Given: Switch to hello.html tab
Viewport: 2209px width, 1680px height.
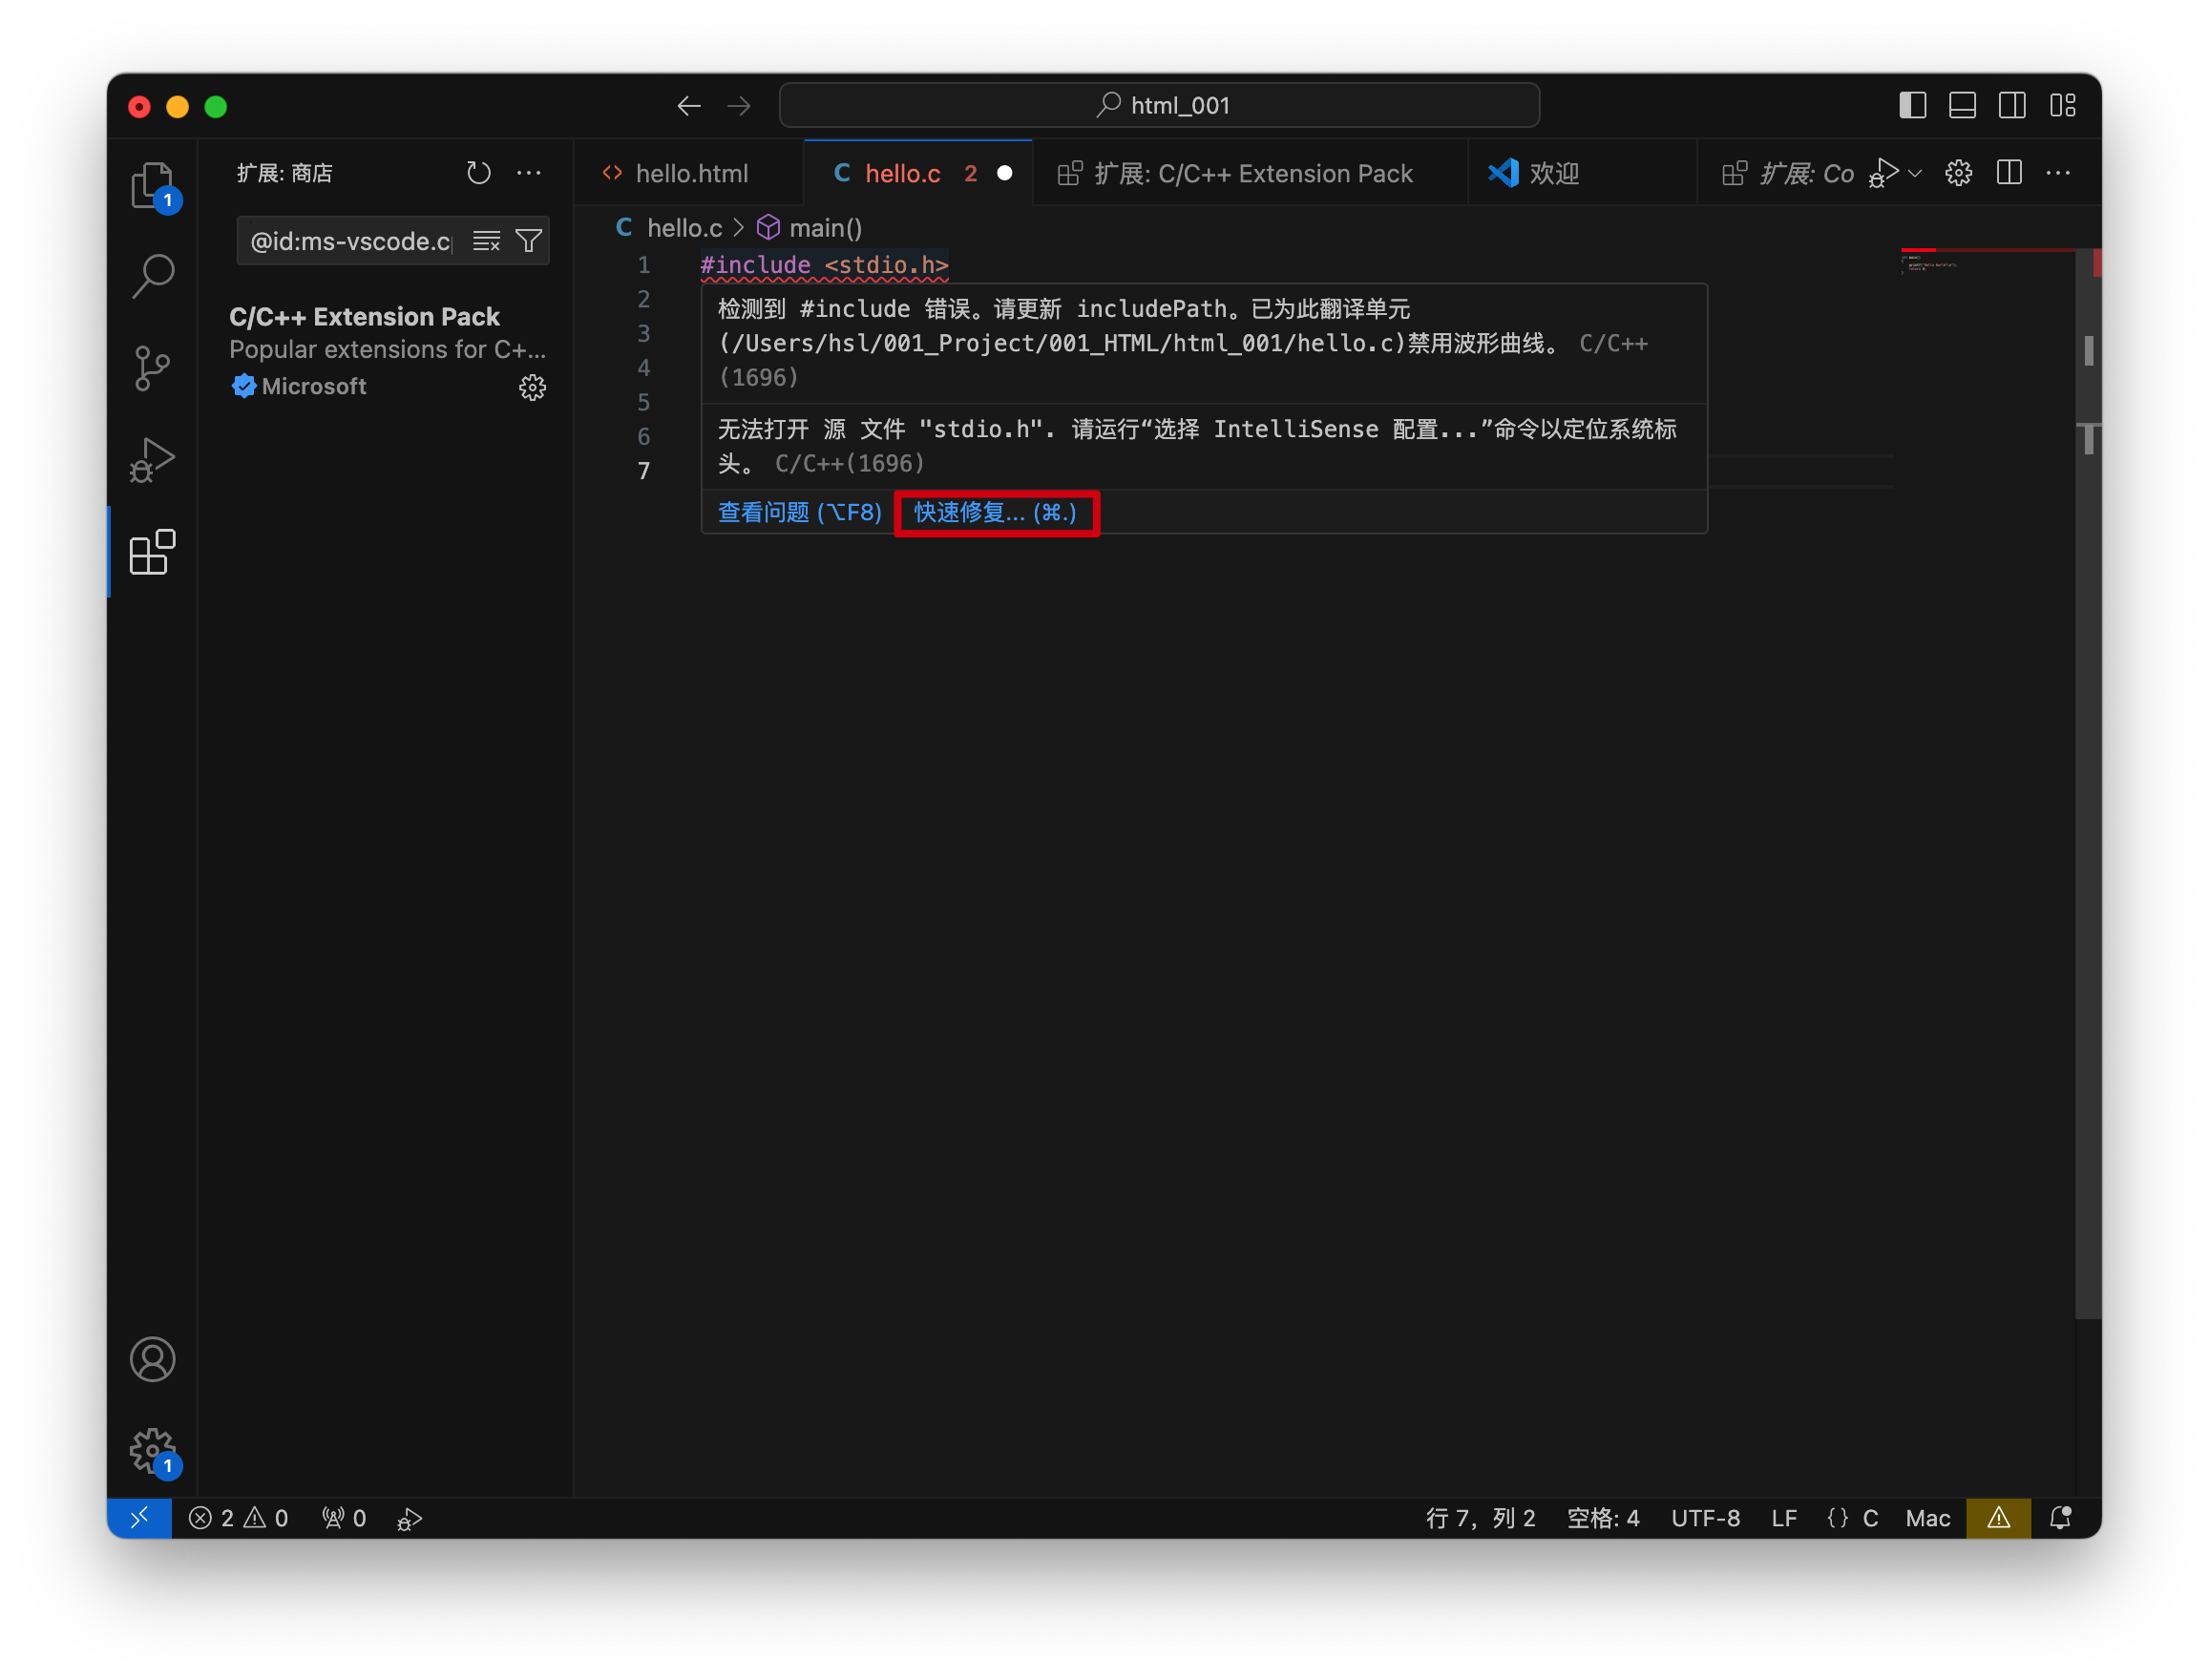Looking at the screenshot, I should click(689, 173).
